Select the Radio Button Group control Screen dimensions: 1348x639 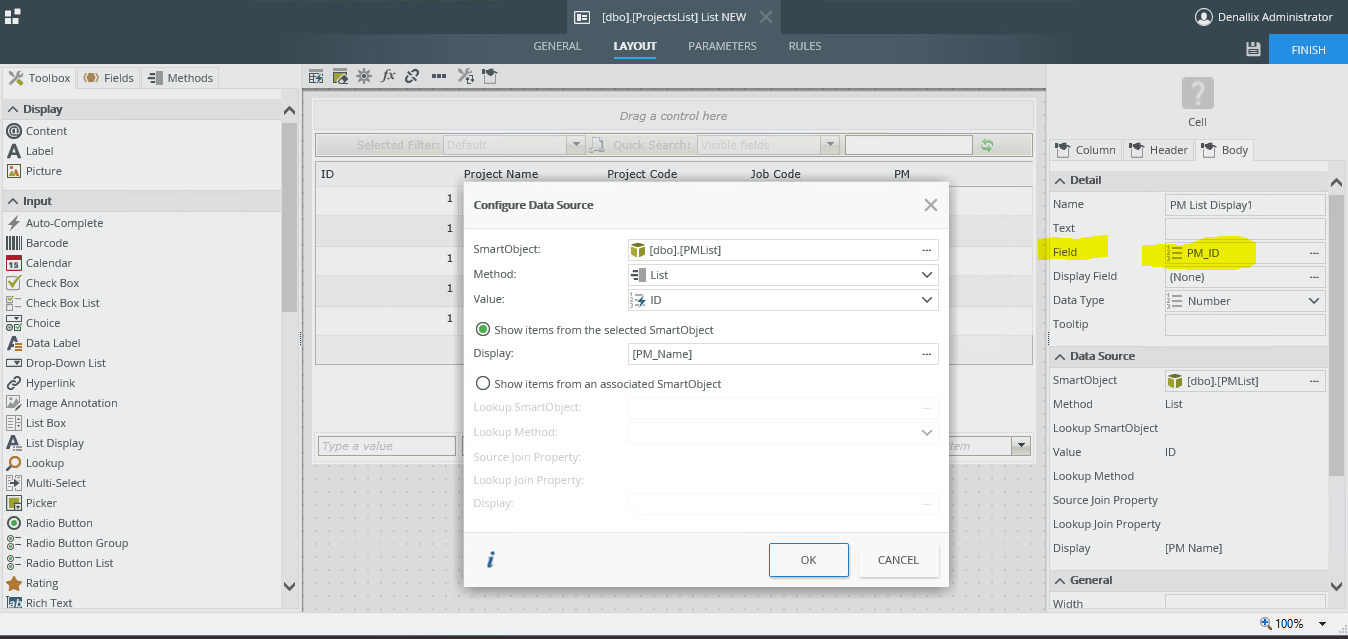tap(67, 543)
